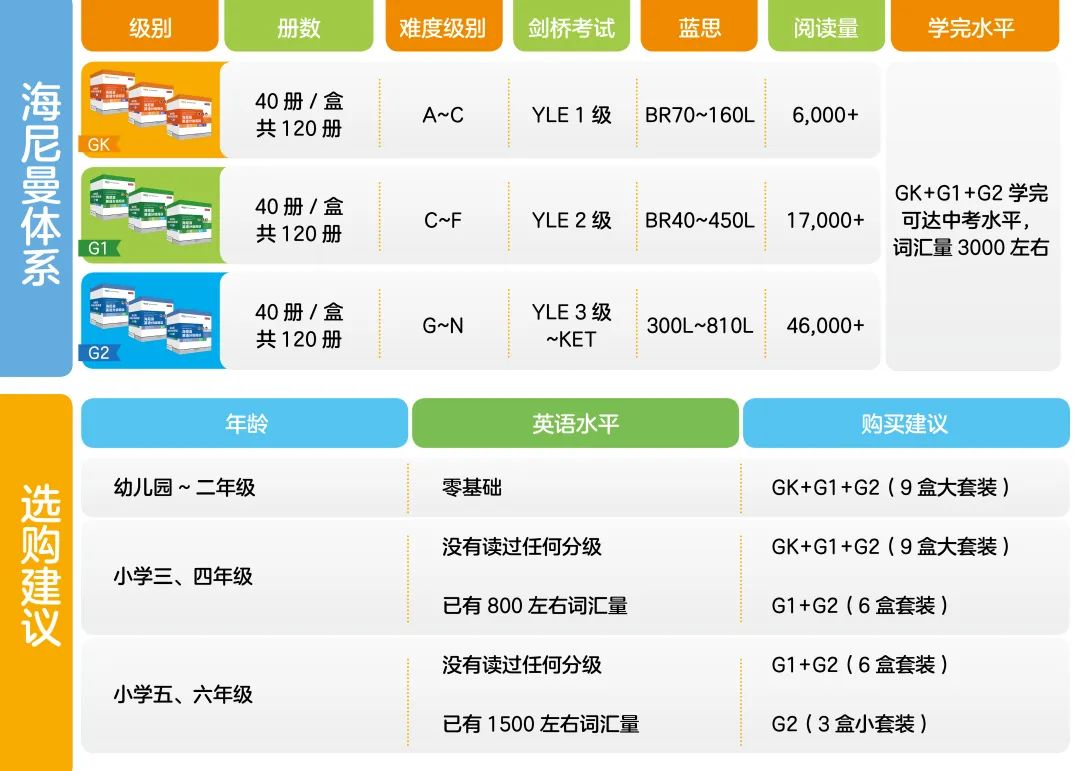
Task: Click the 已有 1500 左右词汇量 level
Action: pos(541,724)
